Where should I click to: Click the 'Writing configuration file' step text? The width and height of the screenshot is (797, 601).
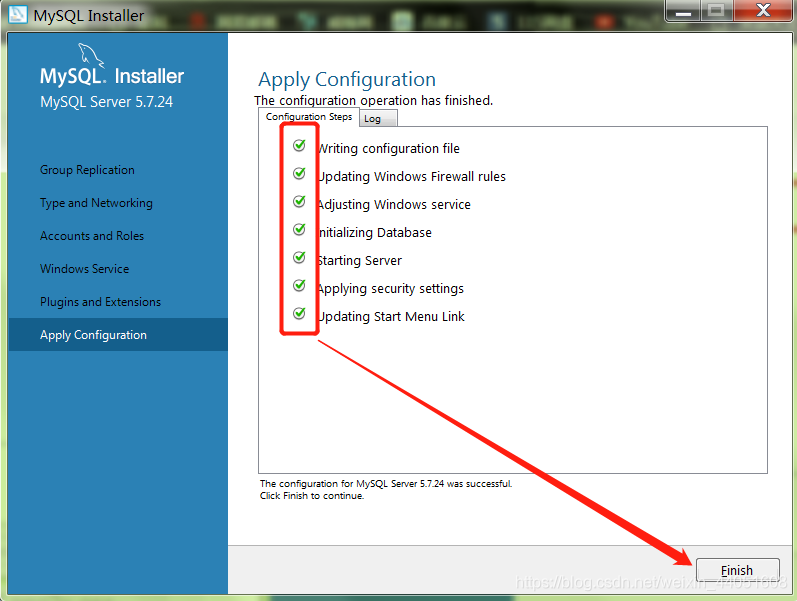click(389, 148)
